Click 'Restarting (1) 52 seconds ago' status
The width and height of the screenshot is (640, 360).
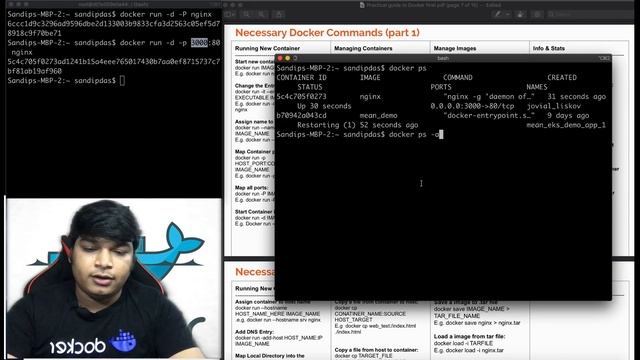[358, 125]
